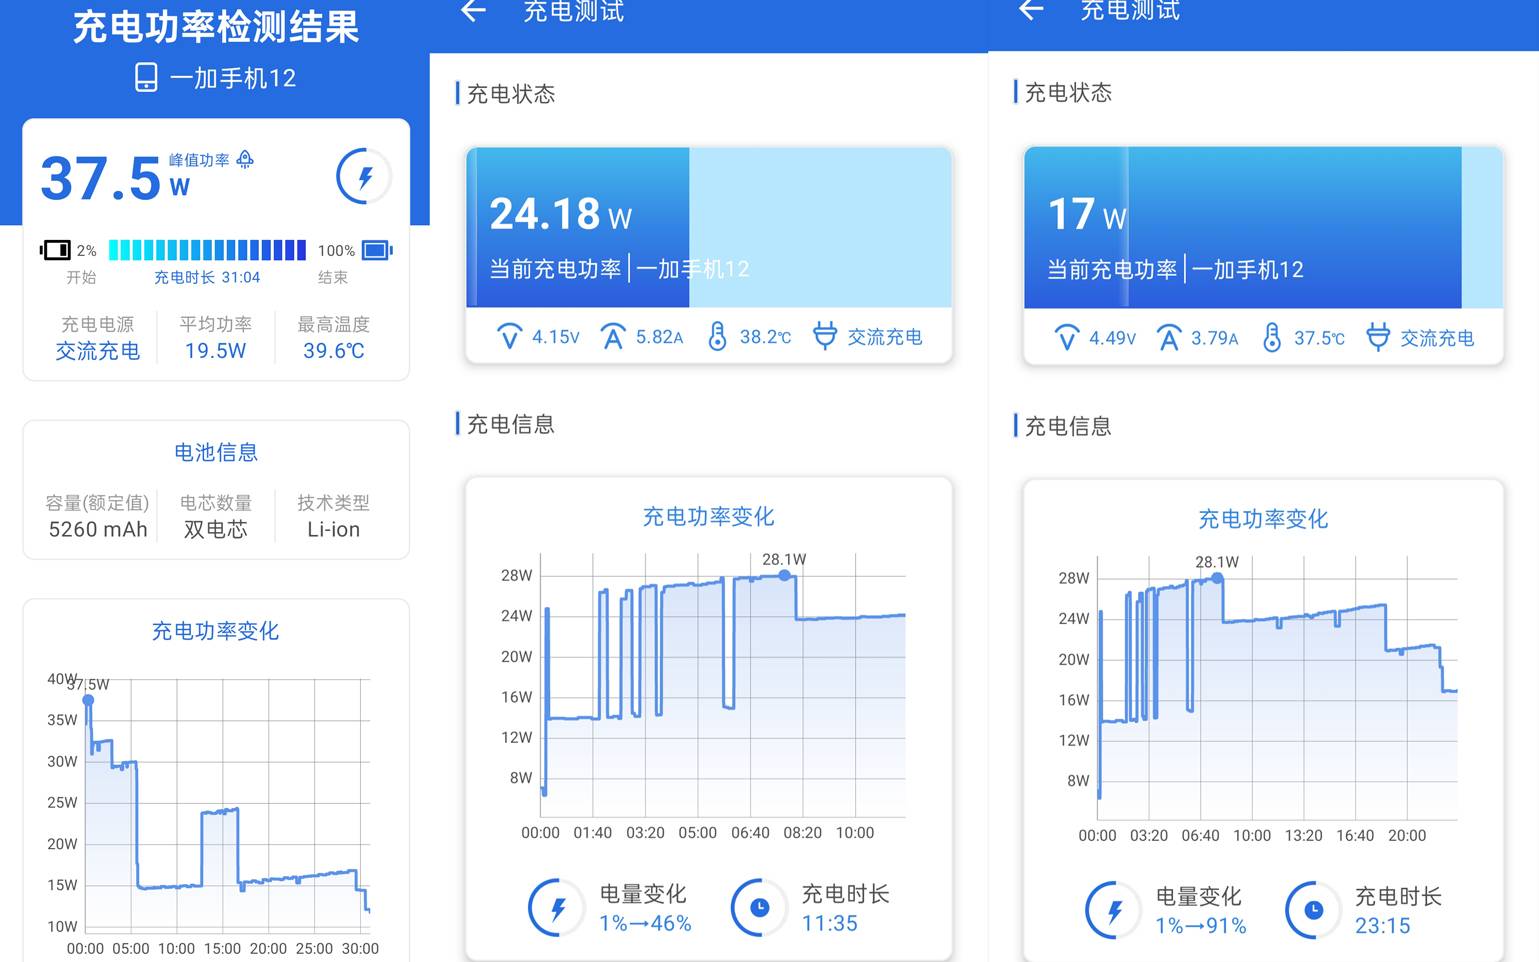The width and height of the screenshot is (1539, 962).
Task: Click thermometer icon beside 37.5℃
Action: click(x=1271, y=337)
